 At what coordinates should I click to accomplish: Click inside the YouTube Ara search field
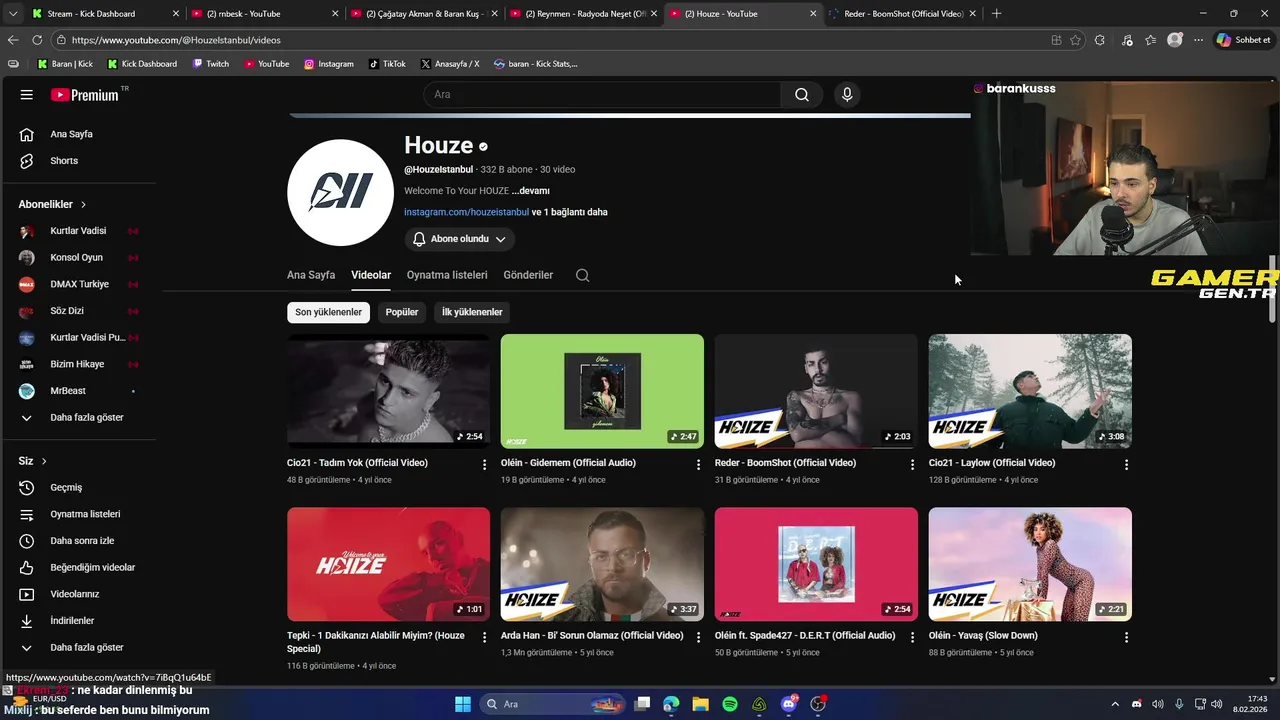coord(602,95)
